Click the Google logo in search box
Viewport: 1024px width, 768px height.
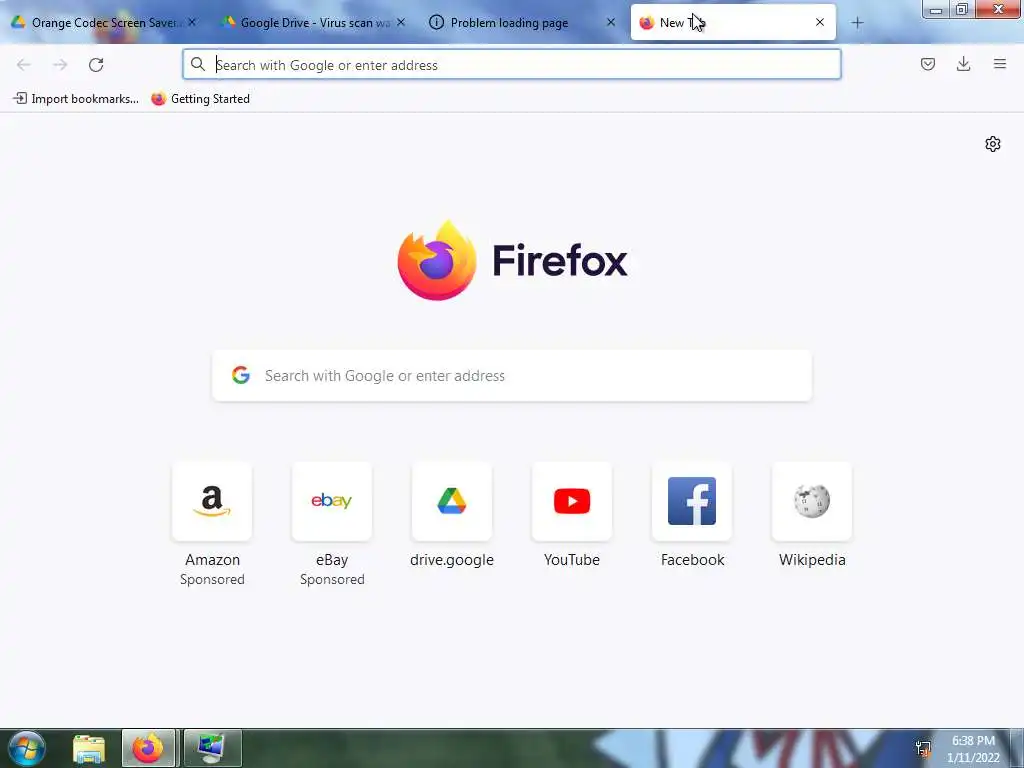tap(241, 375)
